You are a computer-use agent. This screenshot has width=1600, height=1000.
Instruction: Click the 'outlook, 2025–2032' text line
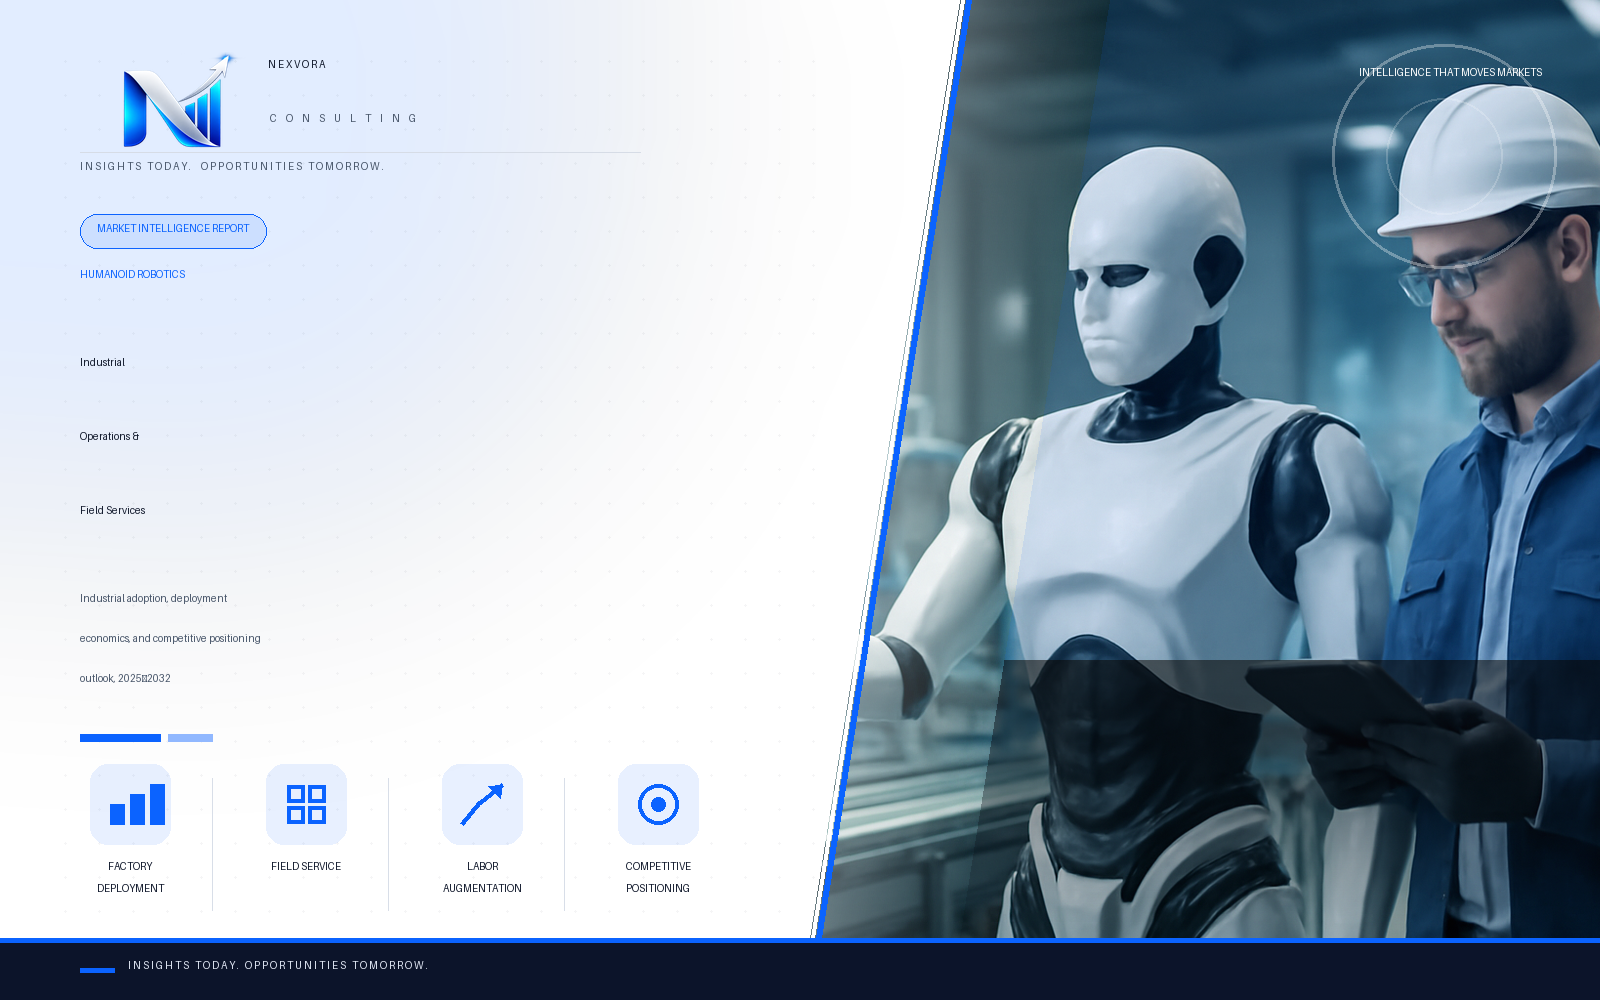pos(125,678)
